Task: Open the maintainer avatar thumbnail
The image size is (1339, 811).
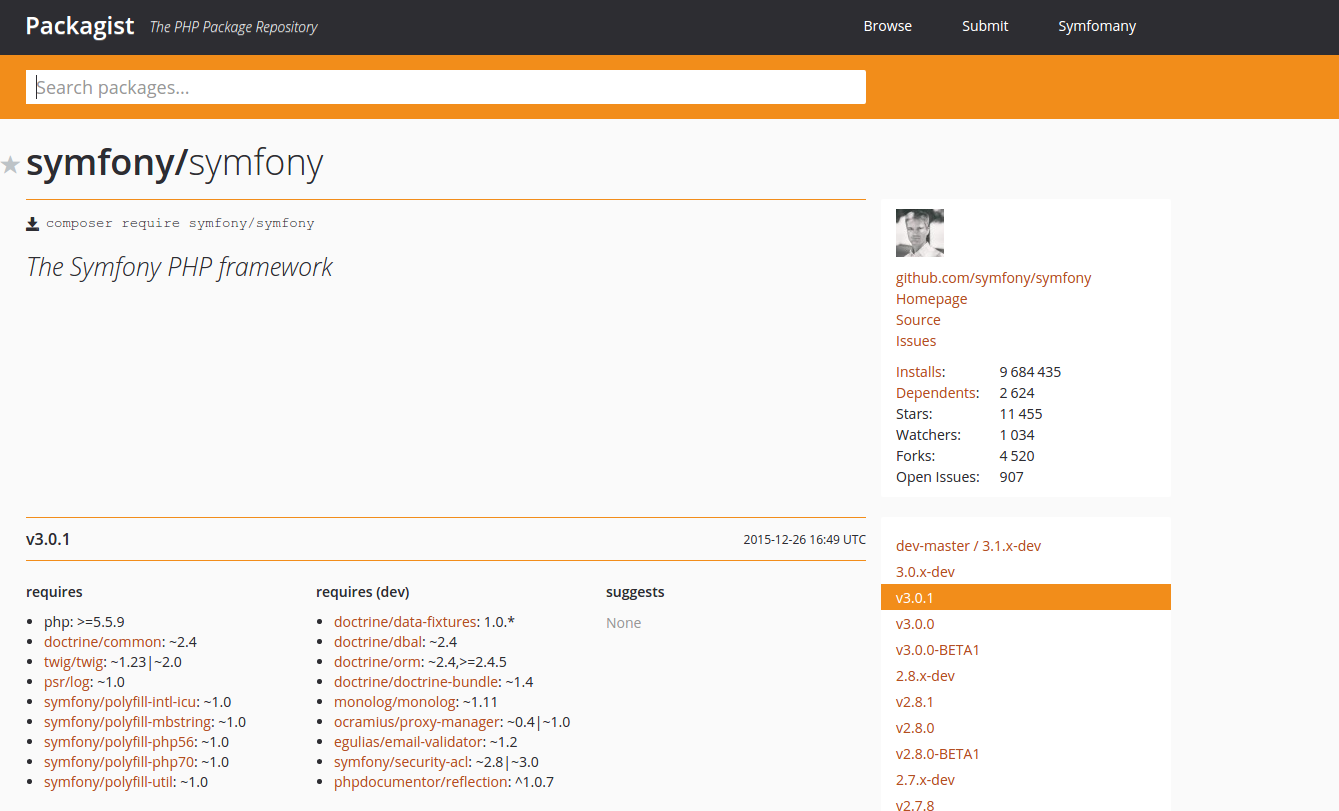Action: pyautogui.click(x=920, y=233)
